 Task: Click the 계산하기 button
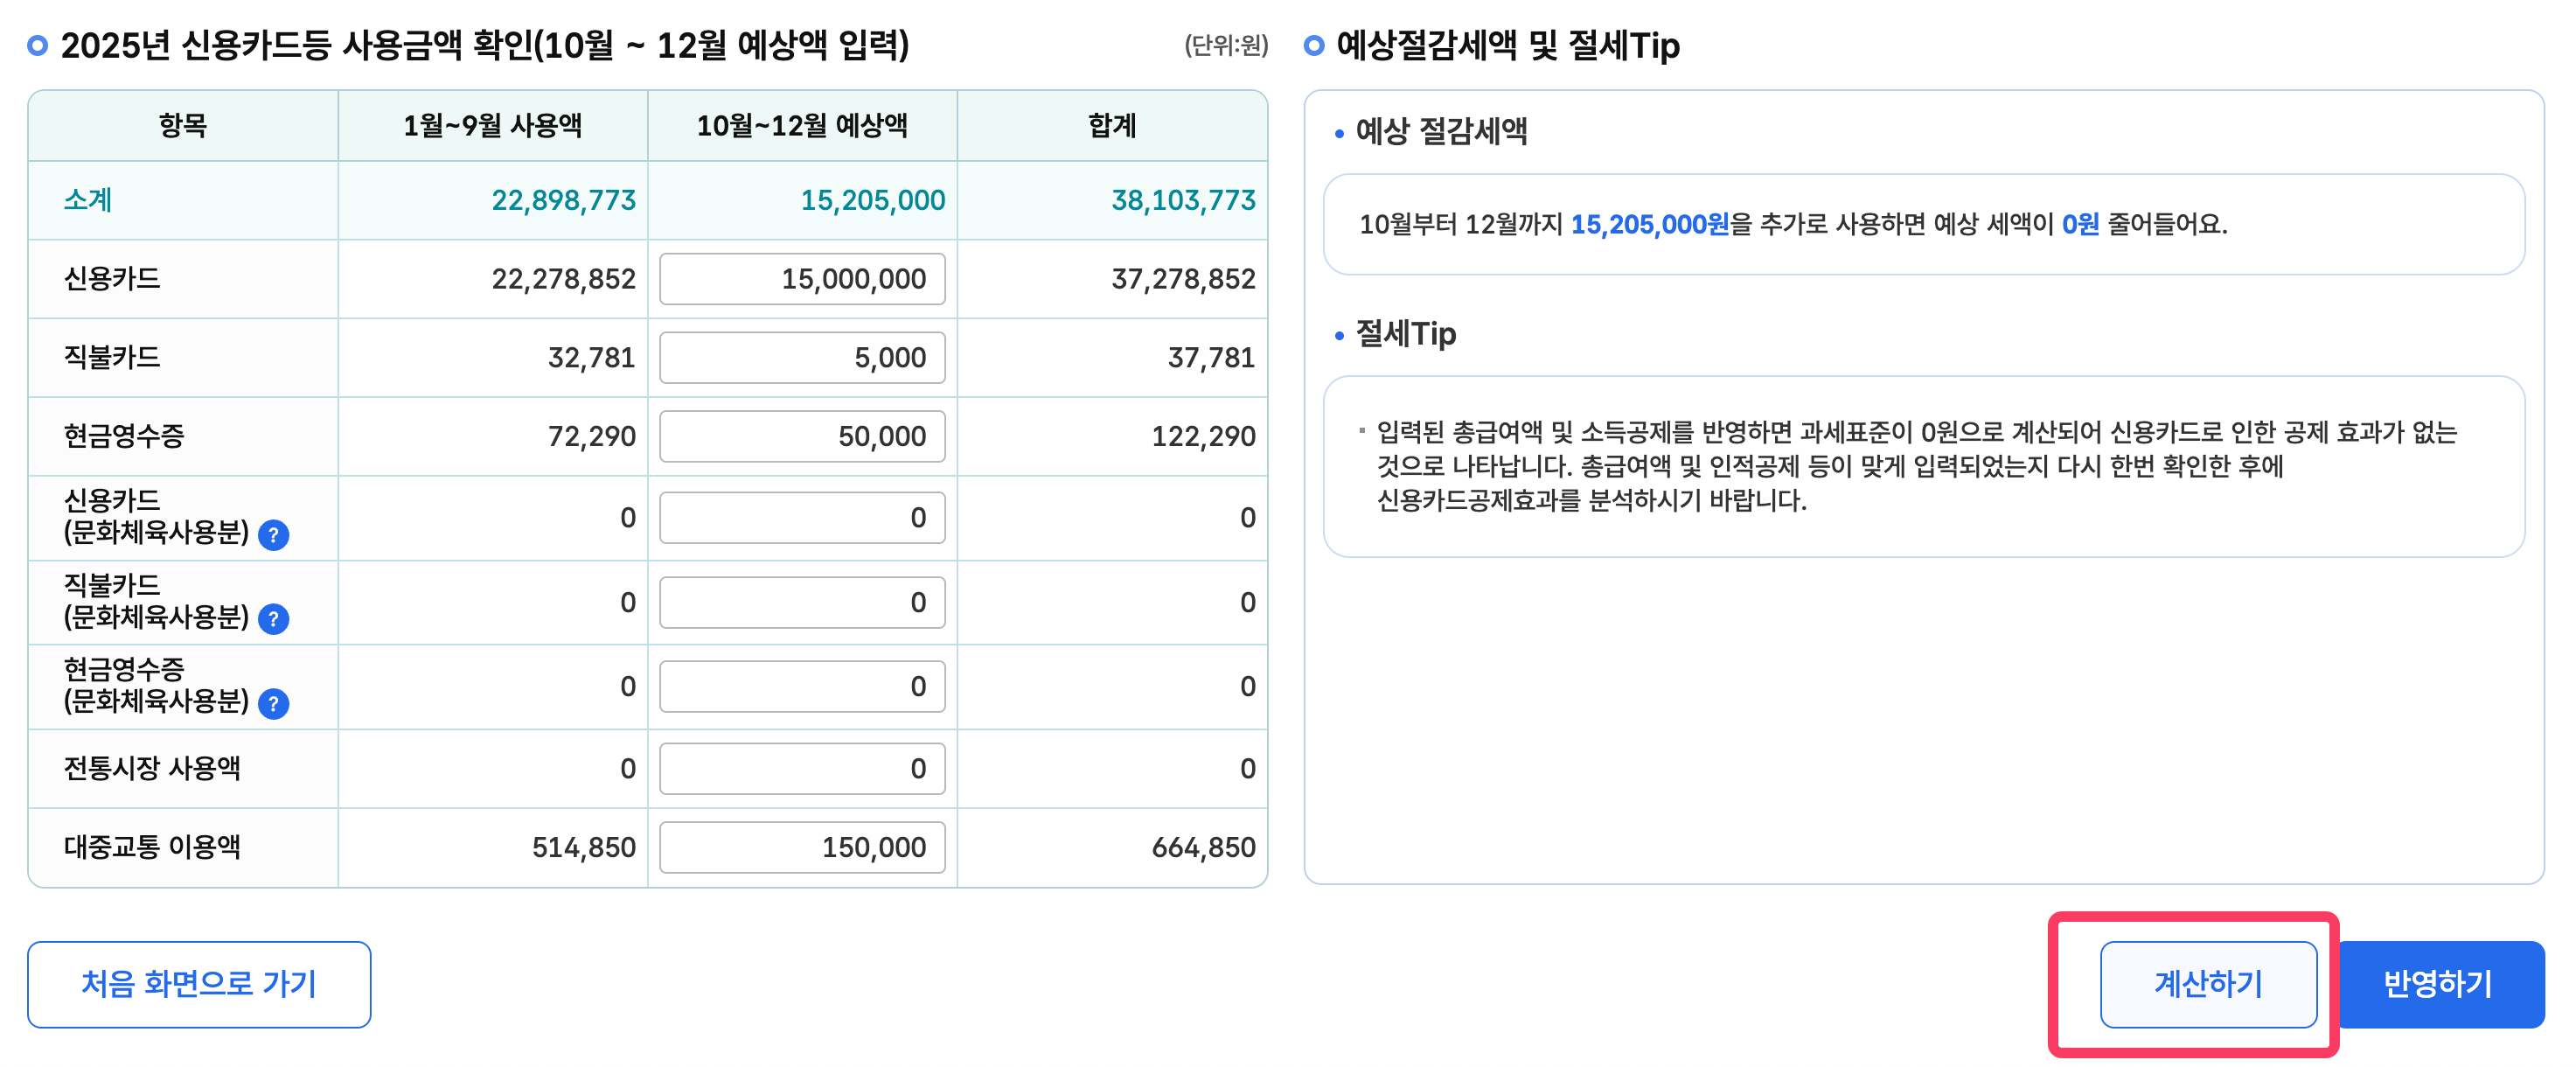point(2207,983)
